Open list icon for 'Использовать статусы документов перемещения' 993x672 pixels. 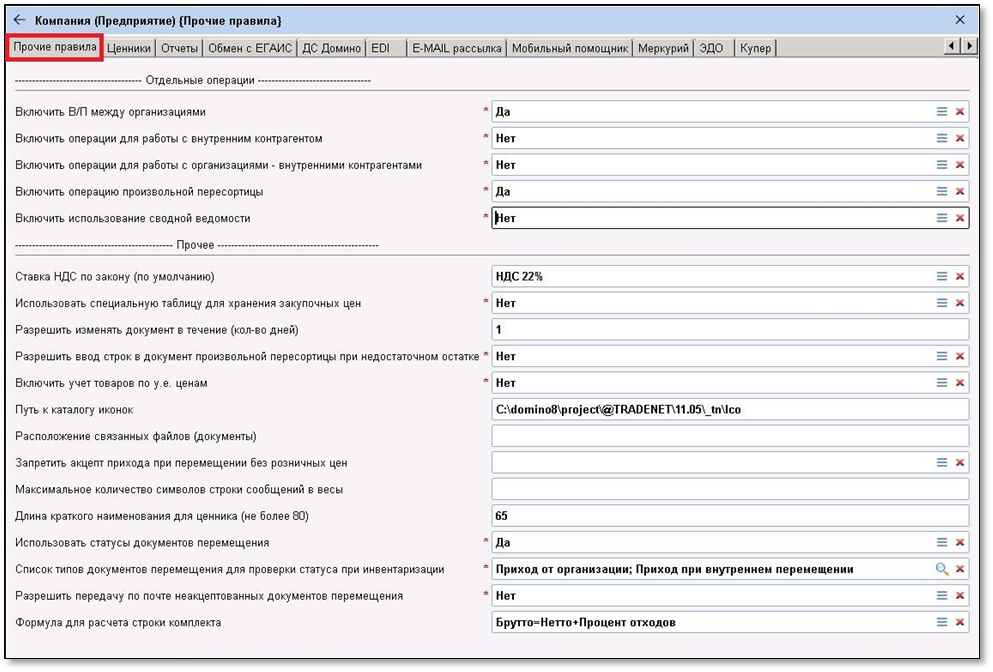pos(942,542)
